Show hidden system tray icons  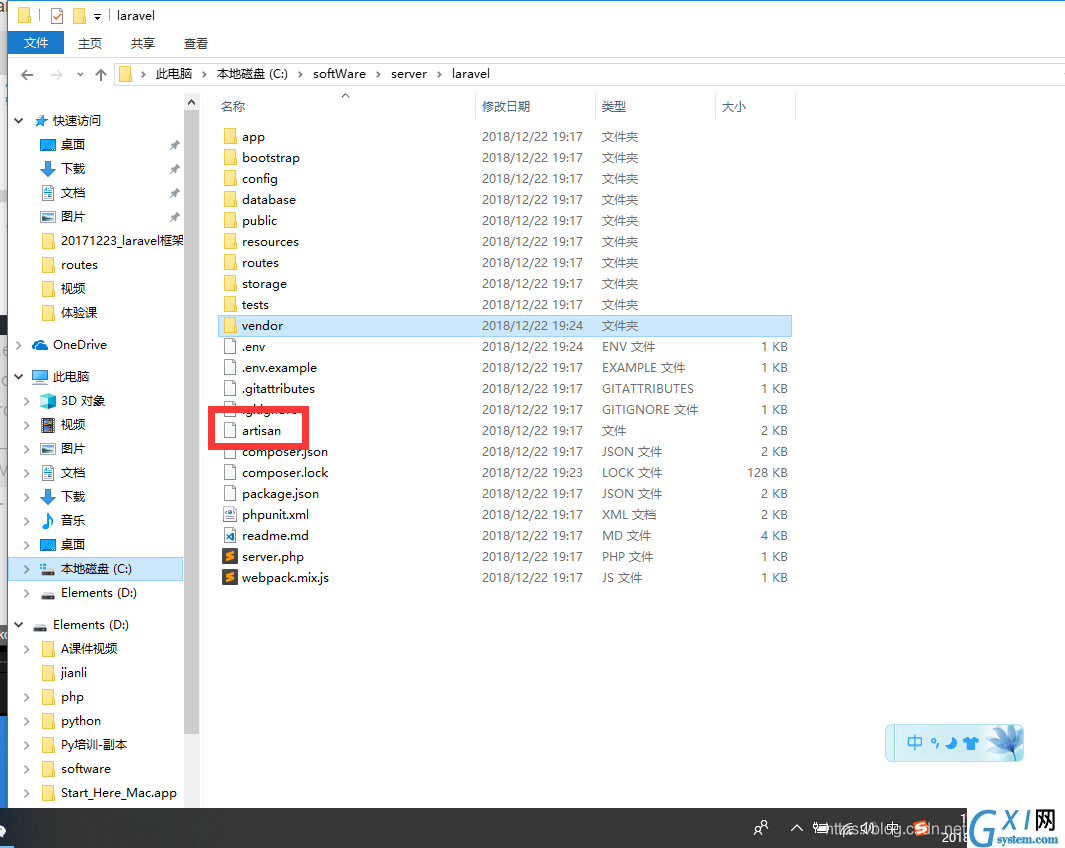[797, 828]
